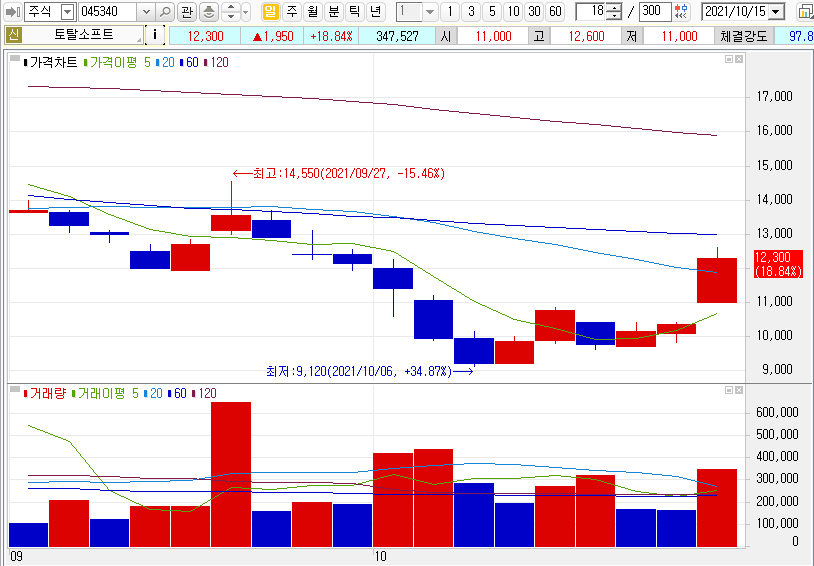Click the arrow-bar icon before the 주식 dropdown

(12, 11)
